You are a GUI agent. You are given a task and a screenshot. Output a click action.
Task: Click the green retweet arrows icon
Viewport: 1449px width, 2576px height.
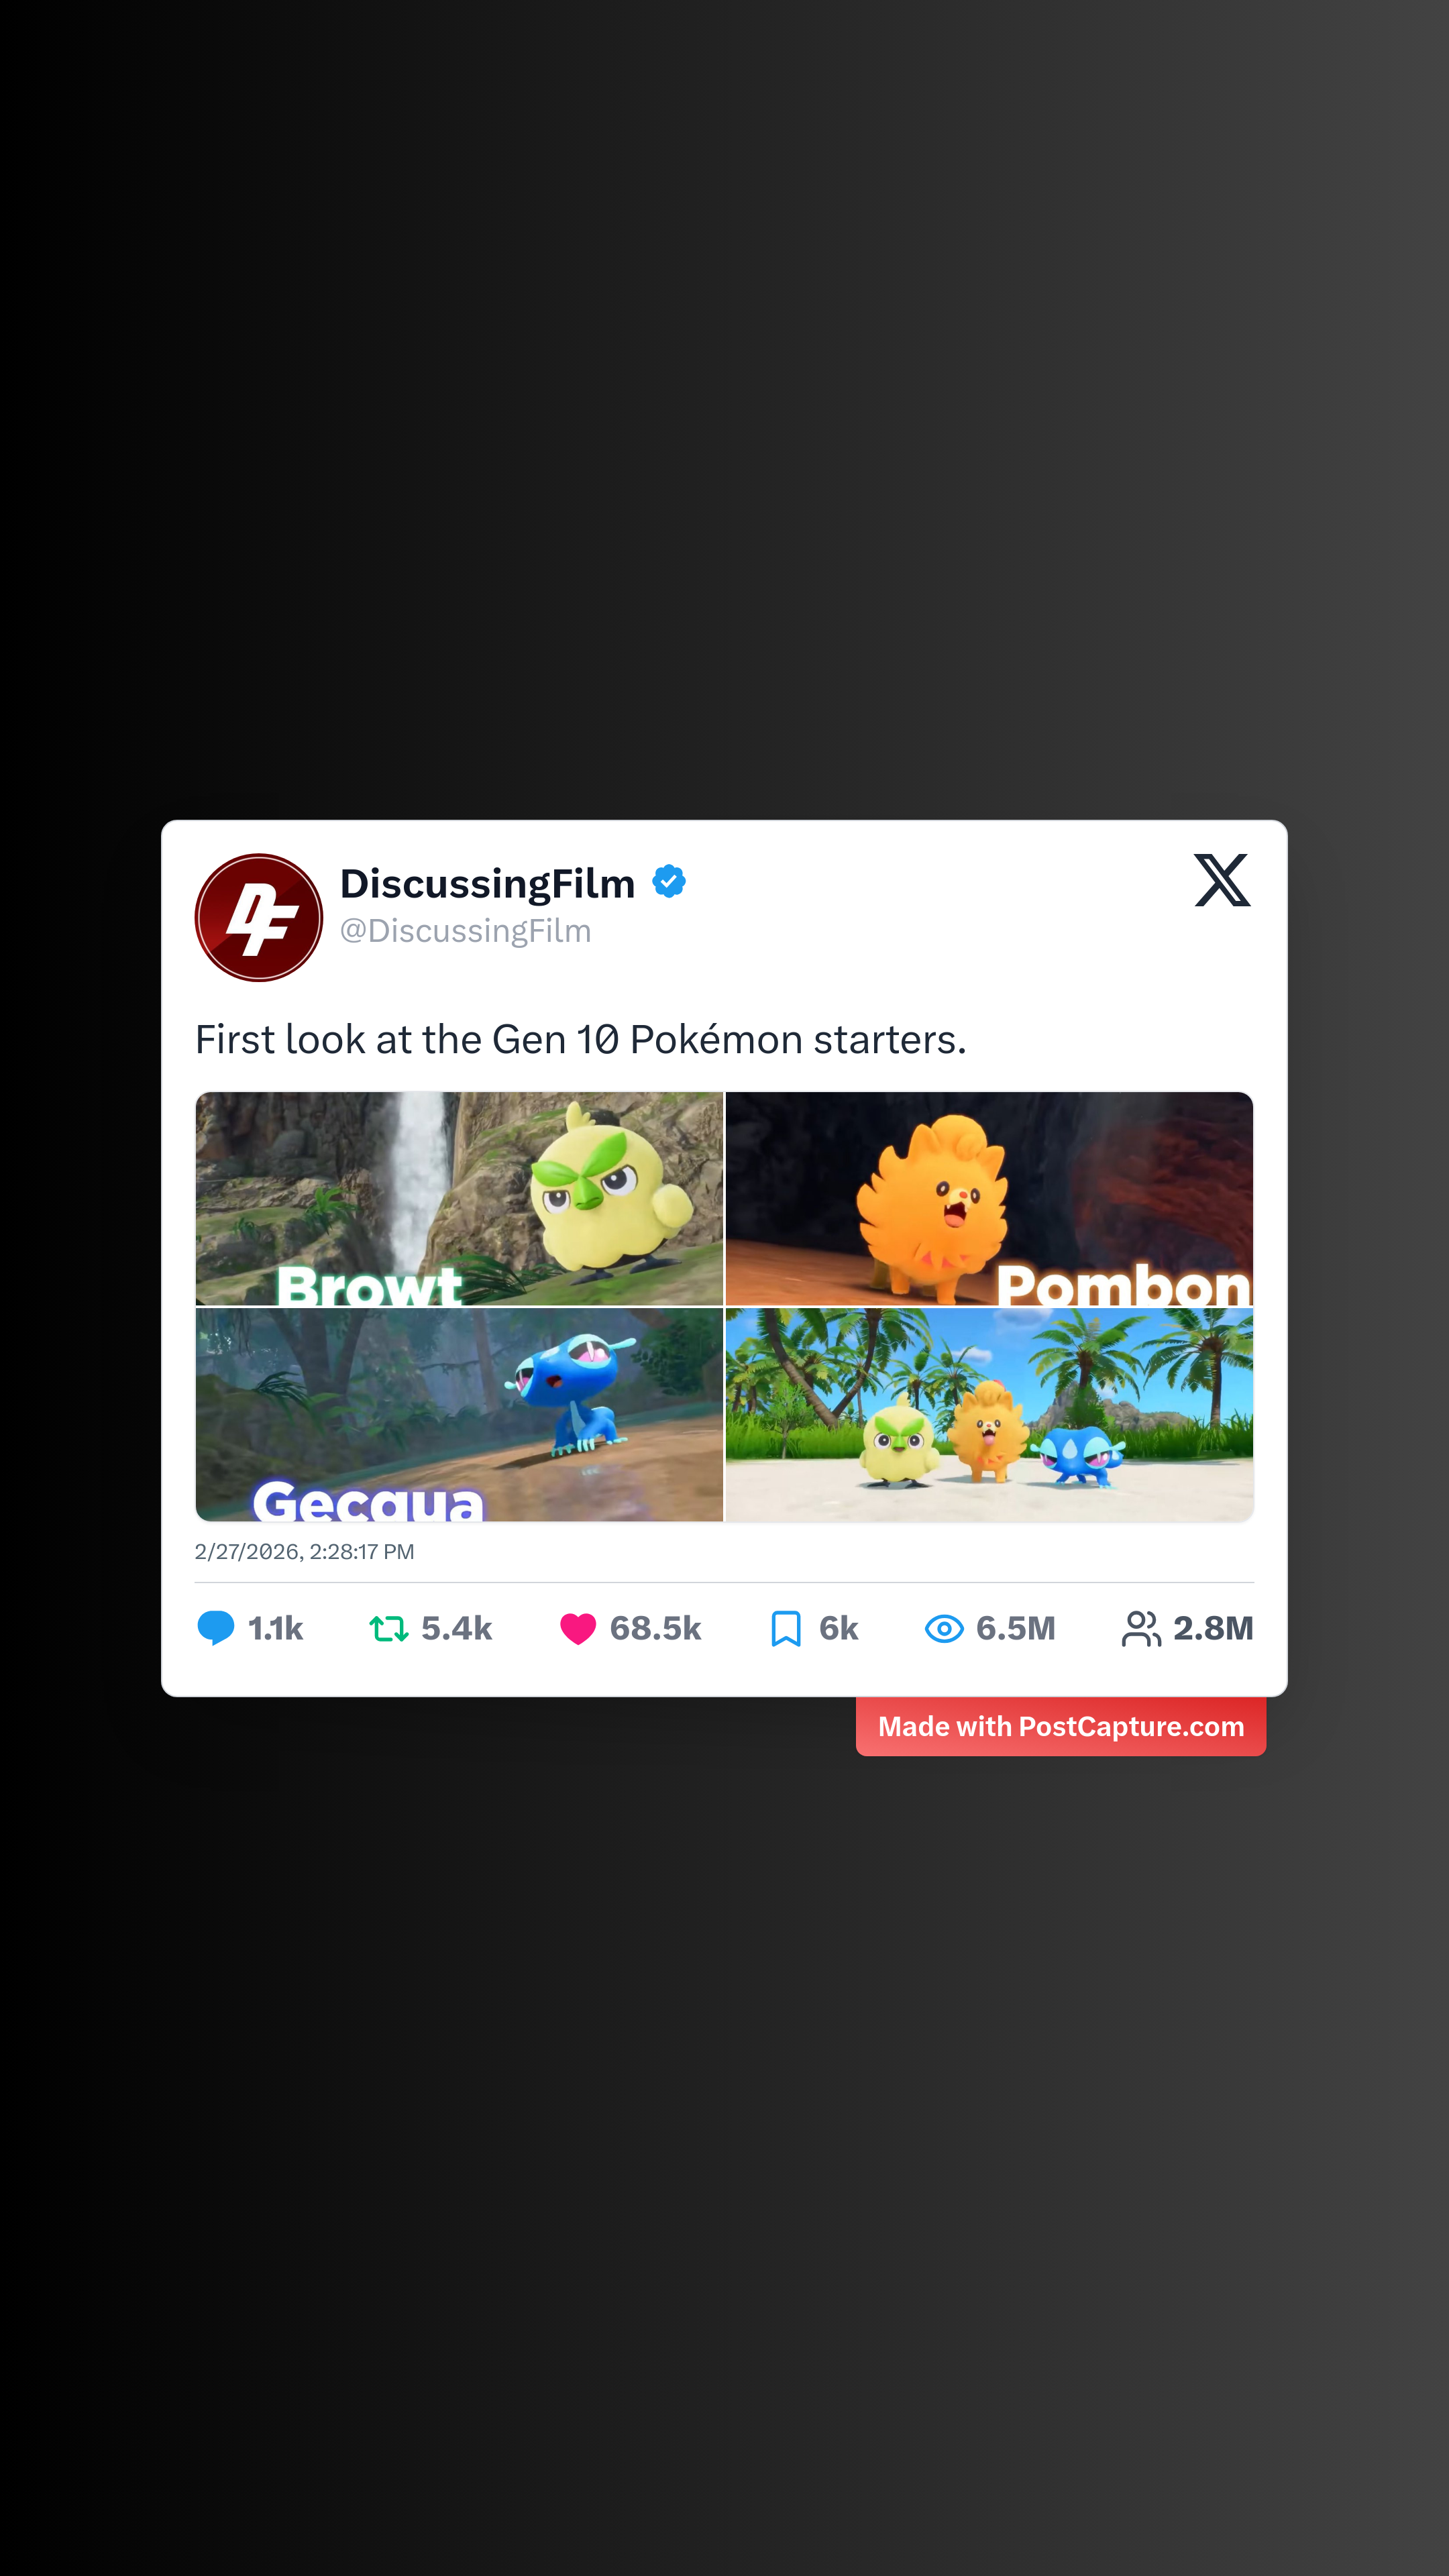388,1629
